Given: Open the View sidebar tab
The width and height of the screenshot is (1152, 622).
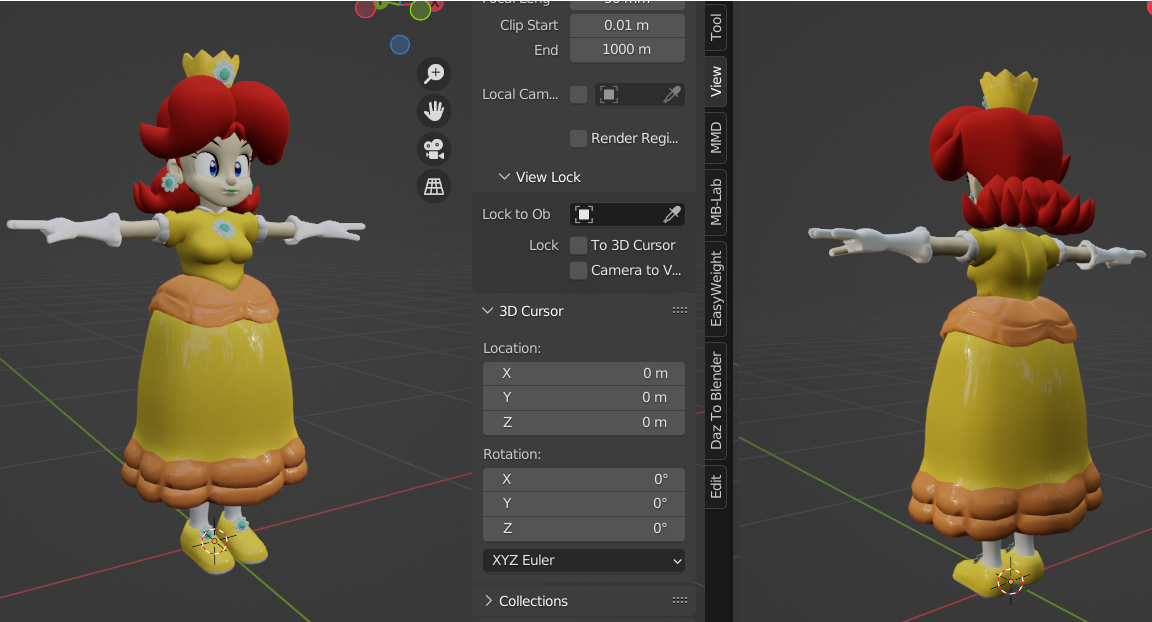Looking at the screenshot, I should (x=716, y=82).
